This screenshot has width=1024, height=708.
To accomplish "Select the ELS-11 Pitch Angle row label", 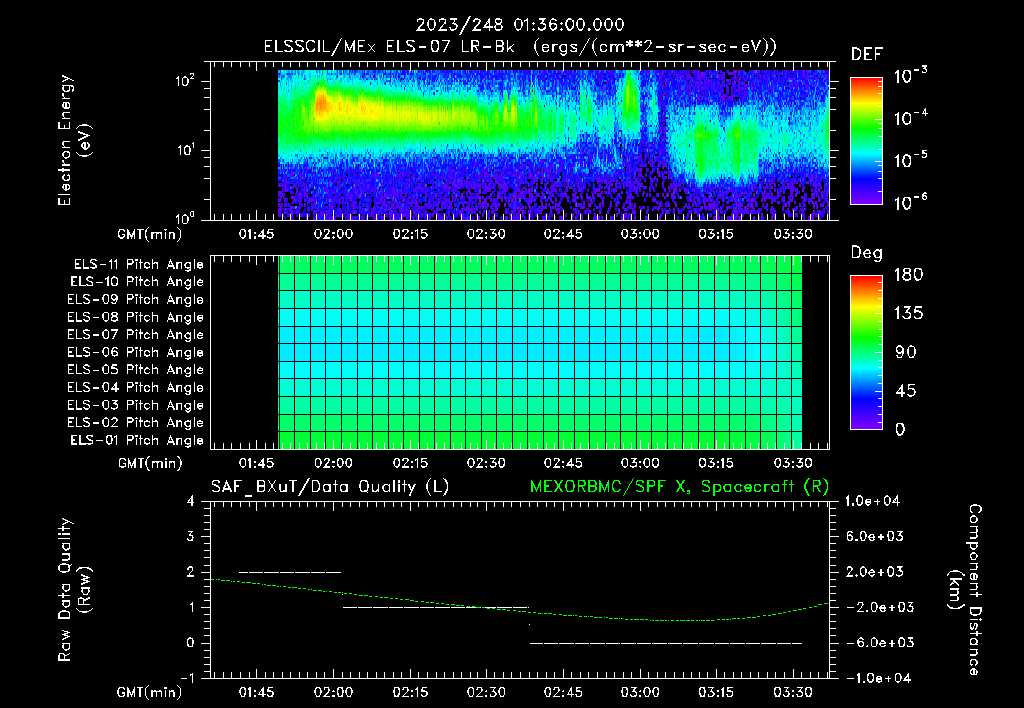I will [x=138, y=265].
